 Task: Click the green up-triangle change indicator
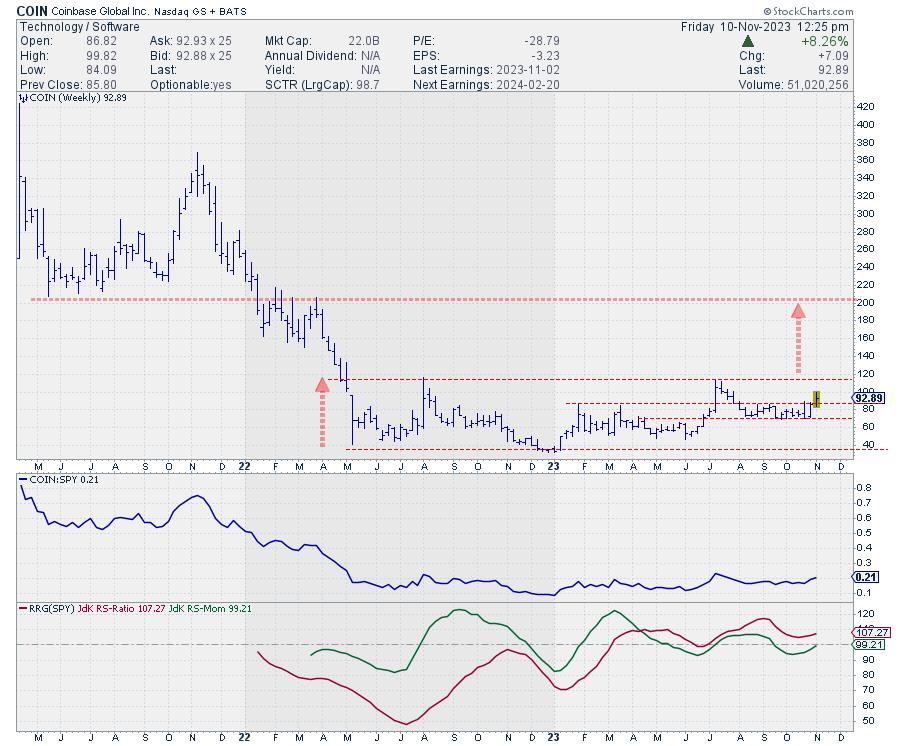748,42
